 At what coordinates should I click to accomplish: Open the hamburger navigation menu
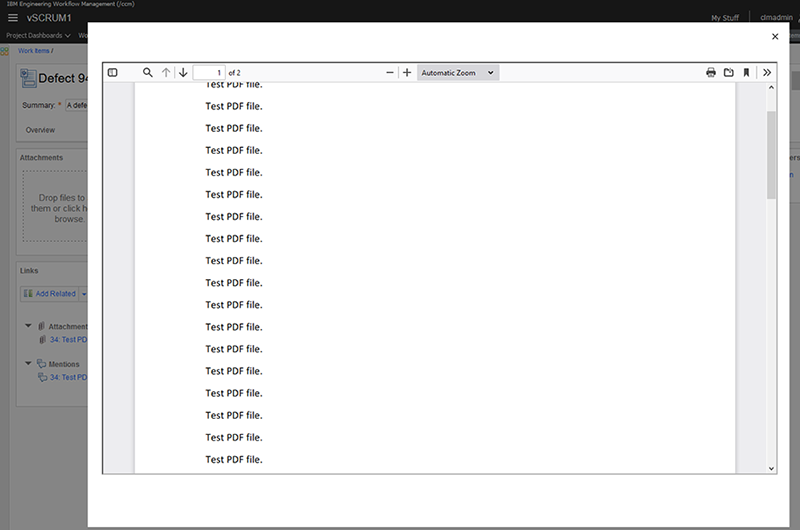pos(13,18)
